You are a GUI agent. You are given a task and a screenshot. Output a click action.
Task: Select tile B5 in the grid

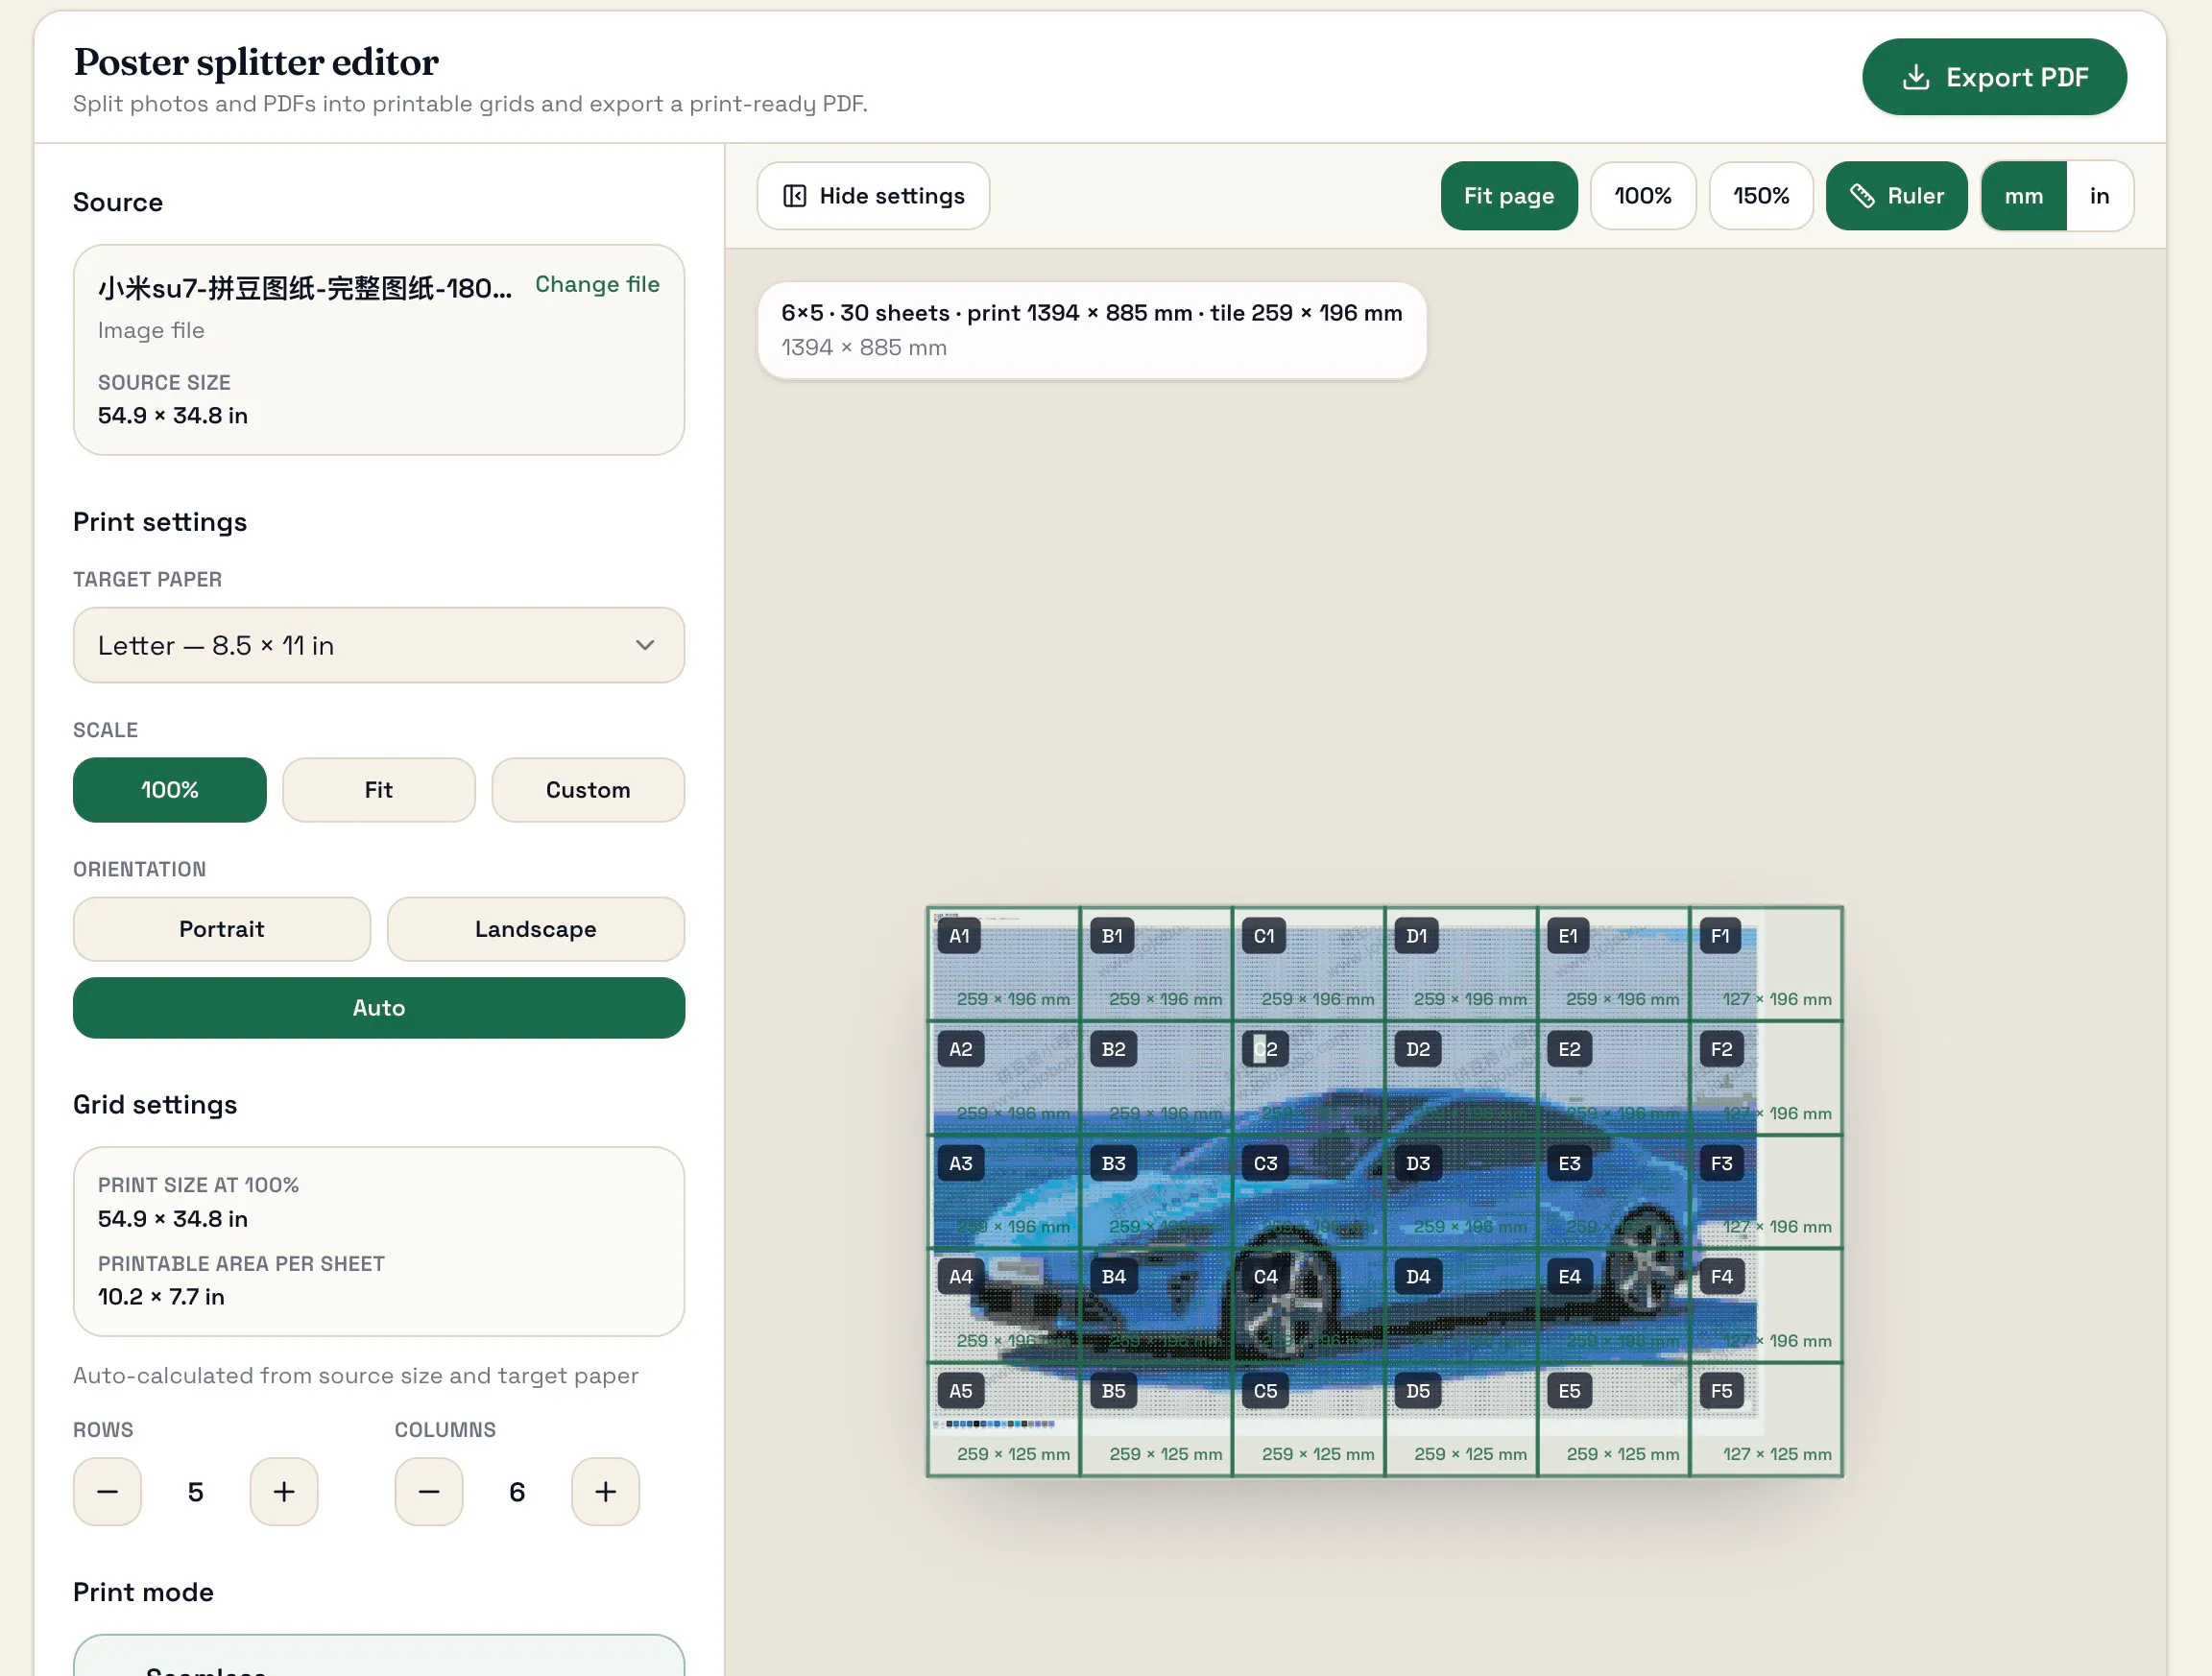pyautogui.click(x=1157, y=1419)
